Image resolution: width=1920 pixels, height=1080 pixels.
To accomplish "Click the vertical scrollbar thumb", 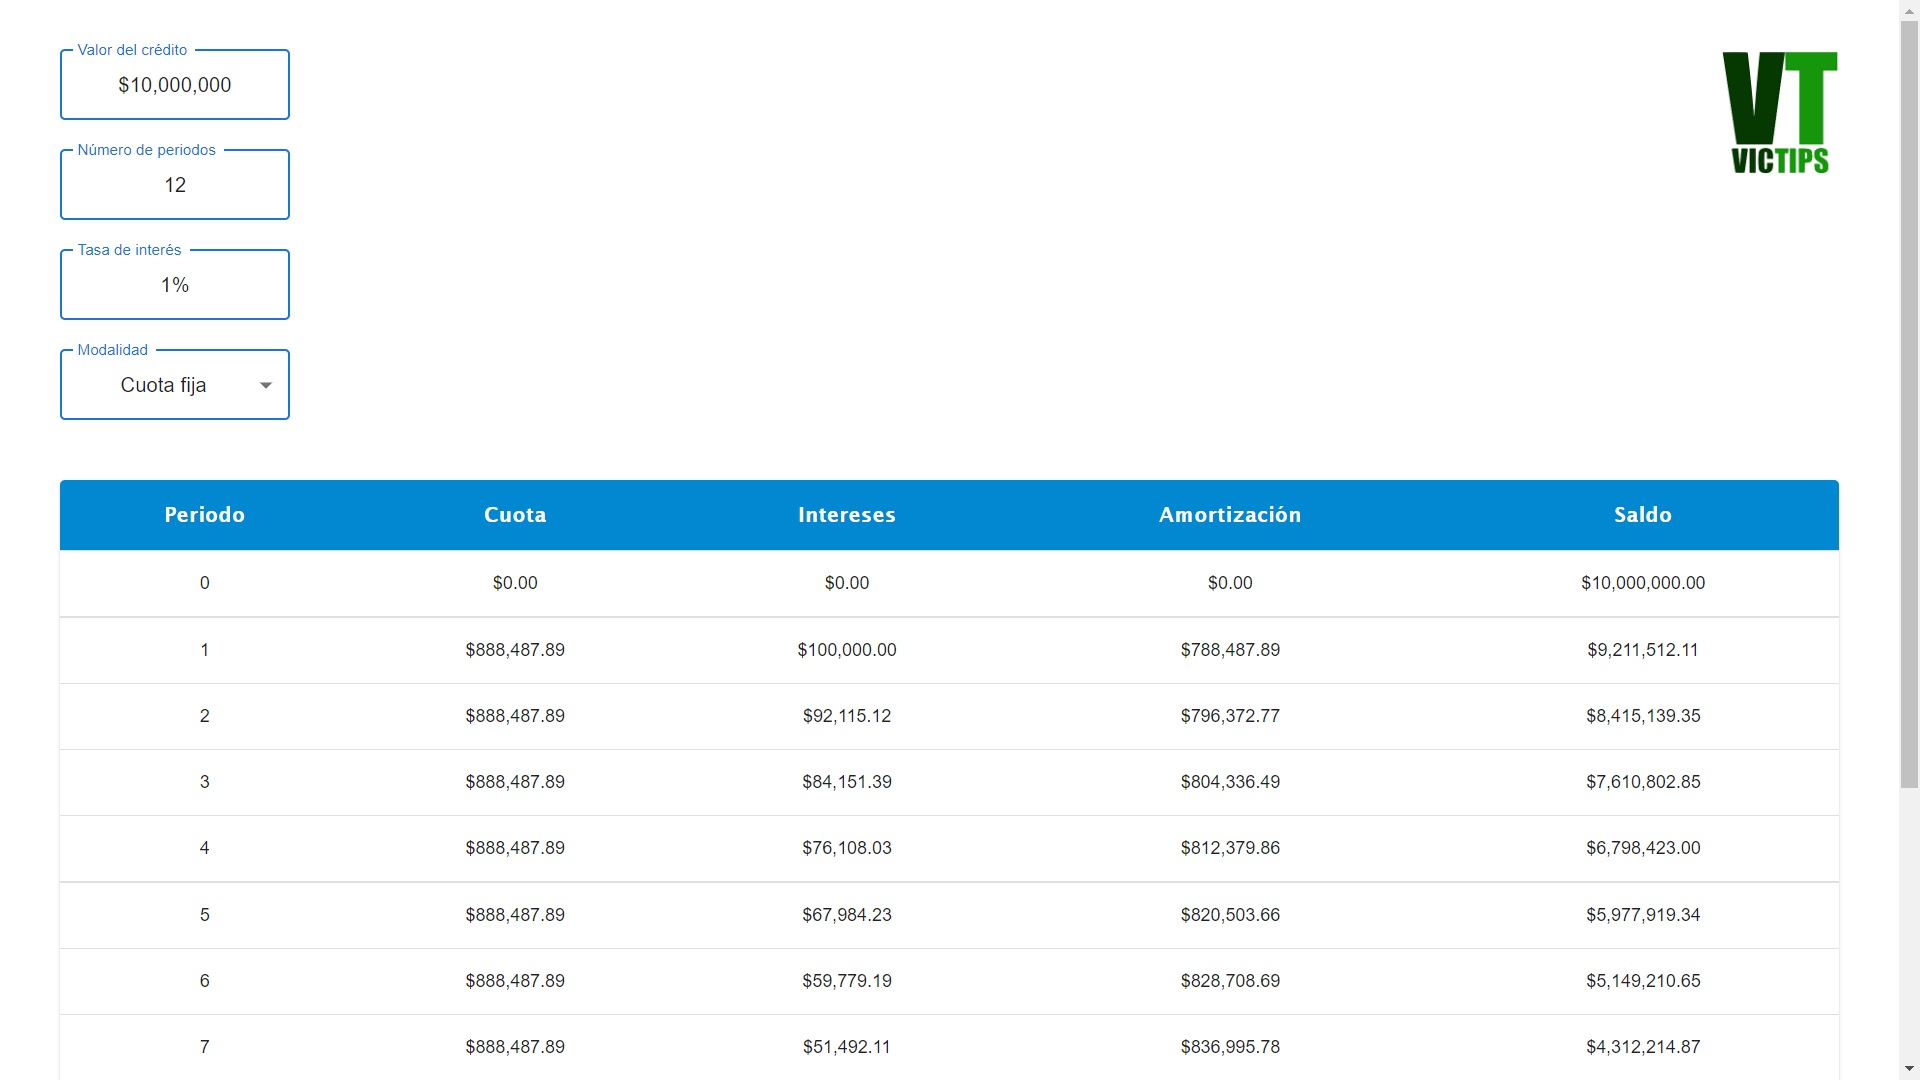I will click(x=1909, y=403).
